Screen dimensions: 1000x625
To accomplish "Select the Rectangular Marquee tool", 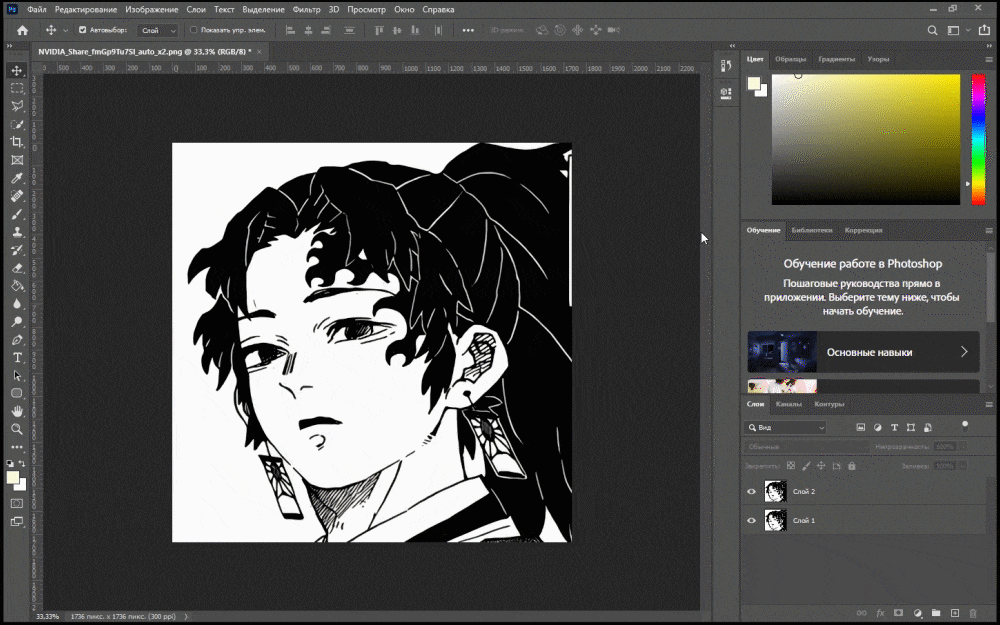I will pyautogui.click(x=17, y=89).
